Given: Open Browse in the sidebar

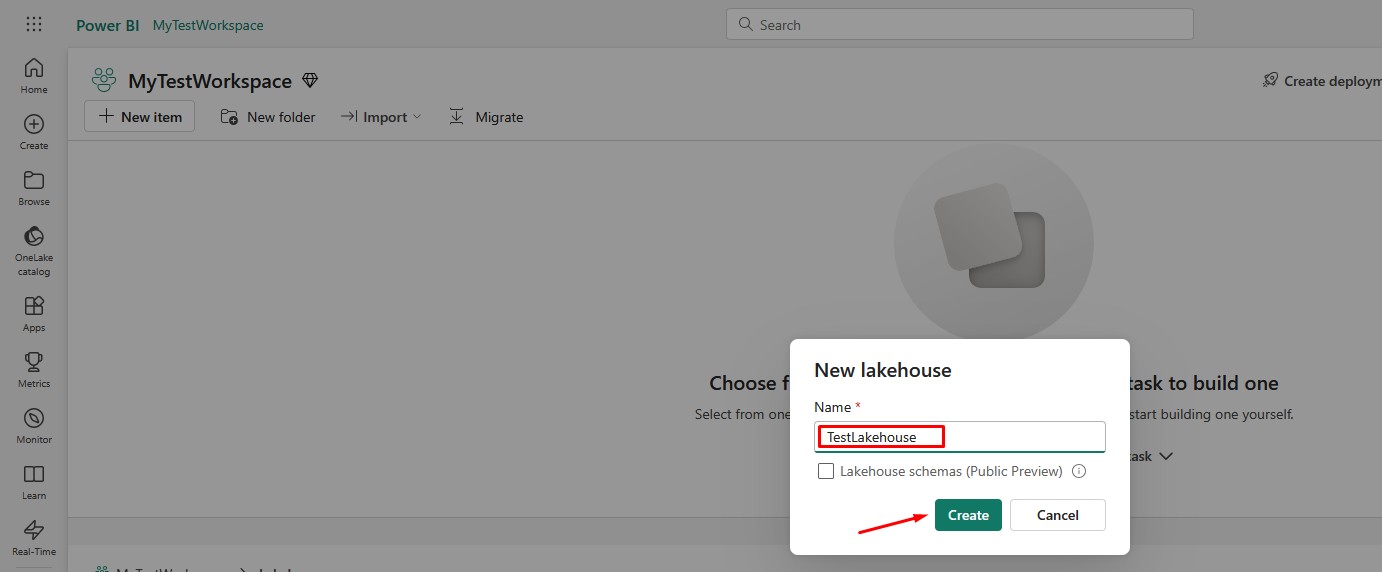Looking at the screenshot, I should click(x=34, y=188).
